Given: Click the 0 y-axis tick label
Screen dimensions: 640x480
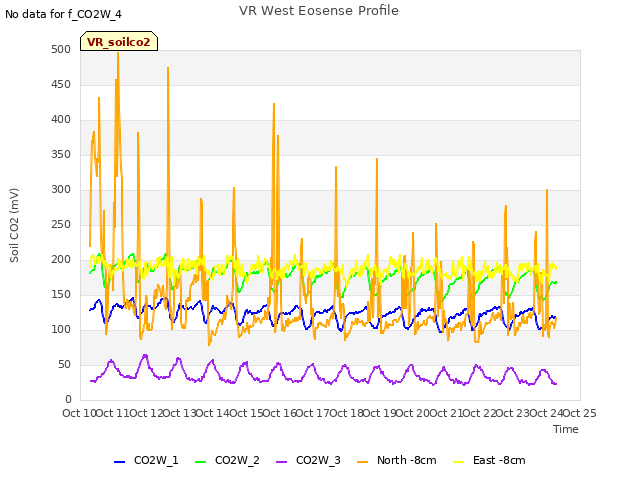Looking at the screenshot, I should coord(68,399).
